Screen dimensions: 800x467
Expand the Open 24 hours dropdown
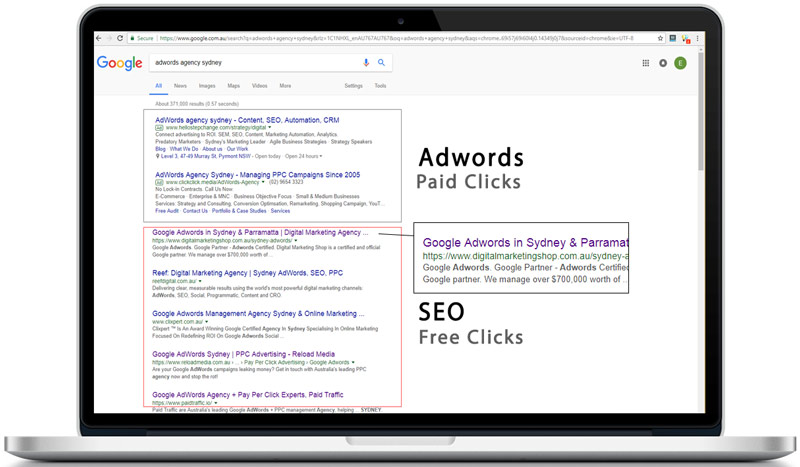pyautogui.click(x=320, y=156)
